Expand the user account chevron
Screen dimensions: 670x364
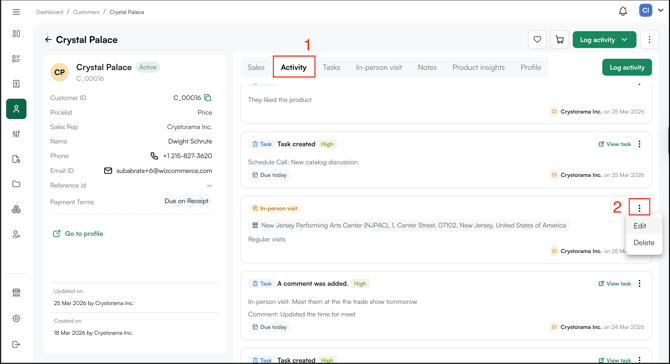[661, 11]
